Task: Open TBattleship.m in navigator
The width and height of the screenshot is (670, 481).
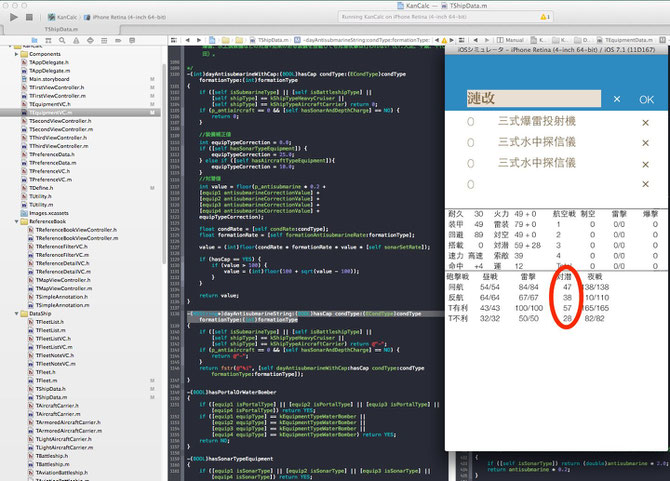Action: coord(52,464)
